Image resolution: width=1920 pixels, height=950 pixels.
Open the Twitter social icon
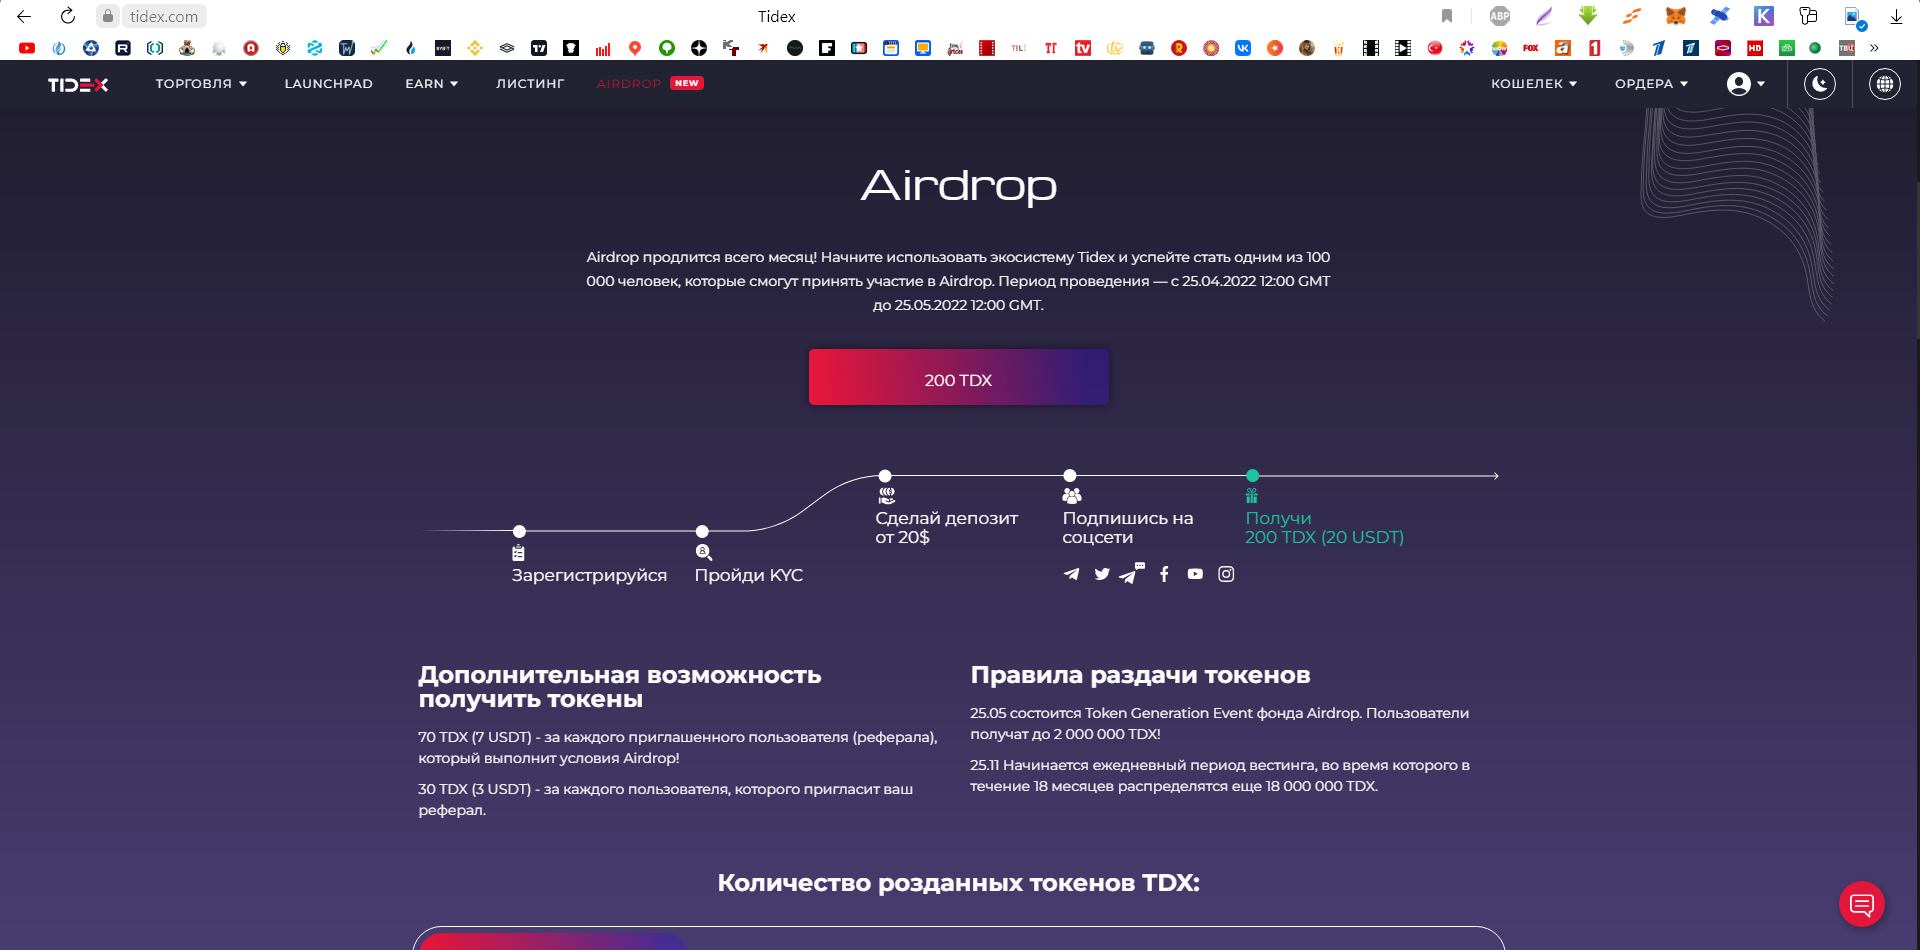pos(1102,574)
